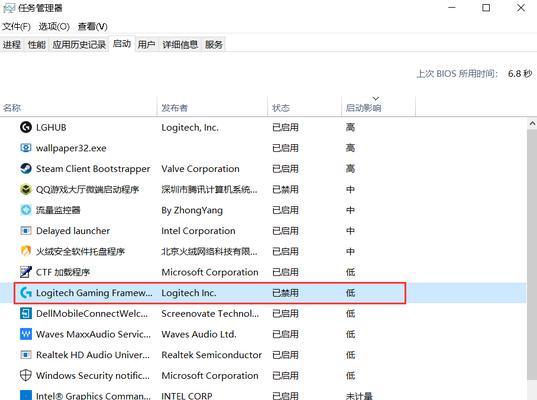Switch to the 服务 tab
The height and width of the screenshot is (400, 537).
(x=214, y=45)
